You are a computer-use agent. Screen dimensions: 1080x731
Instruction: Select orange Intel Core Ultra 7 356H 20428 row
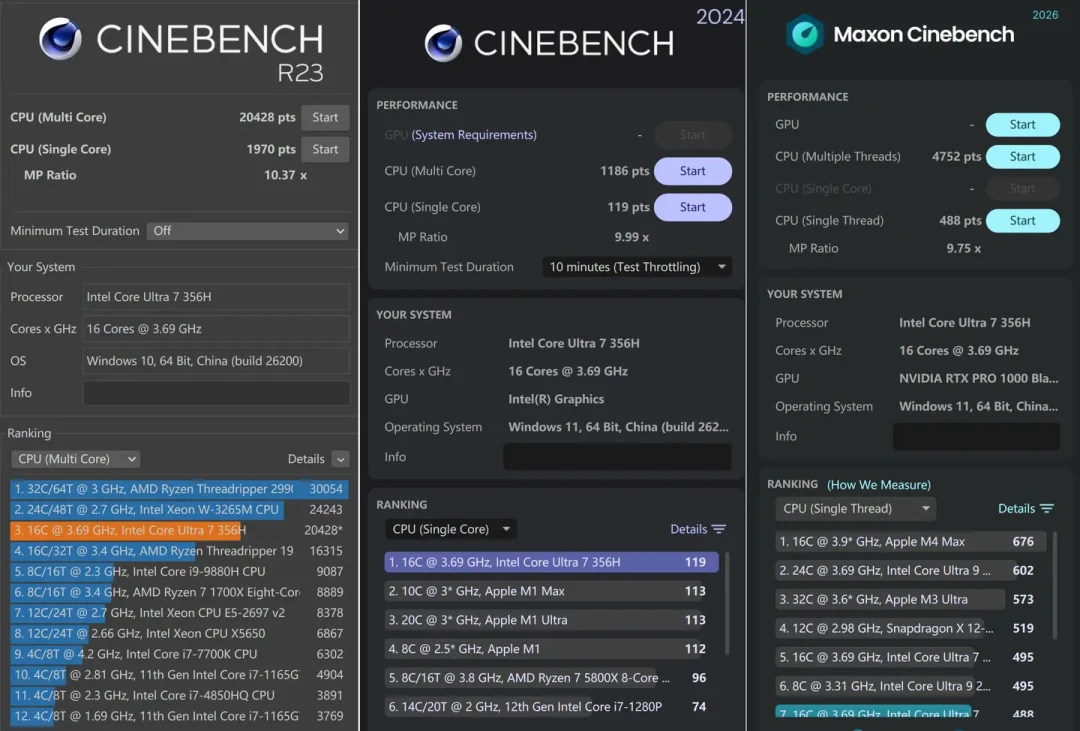(x=179, y=530)
